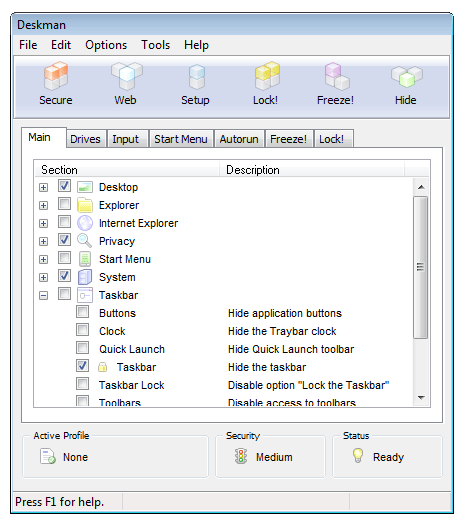This screenshot has height=525, width=463.
Task: Expand the Explorer tree node
Action: coord(43,205)
